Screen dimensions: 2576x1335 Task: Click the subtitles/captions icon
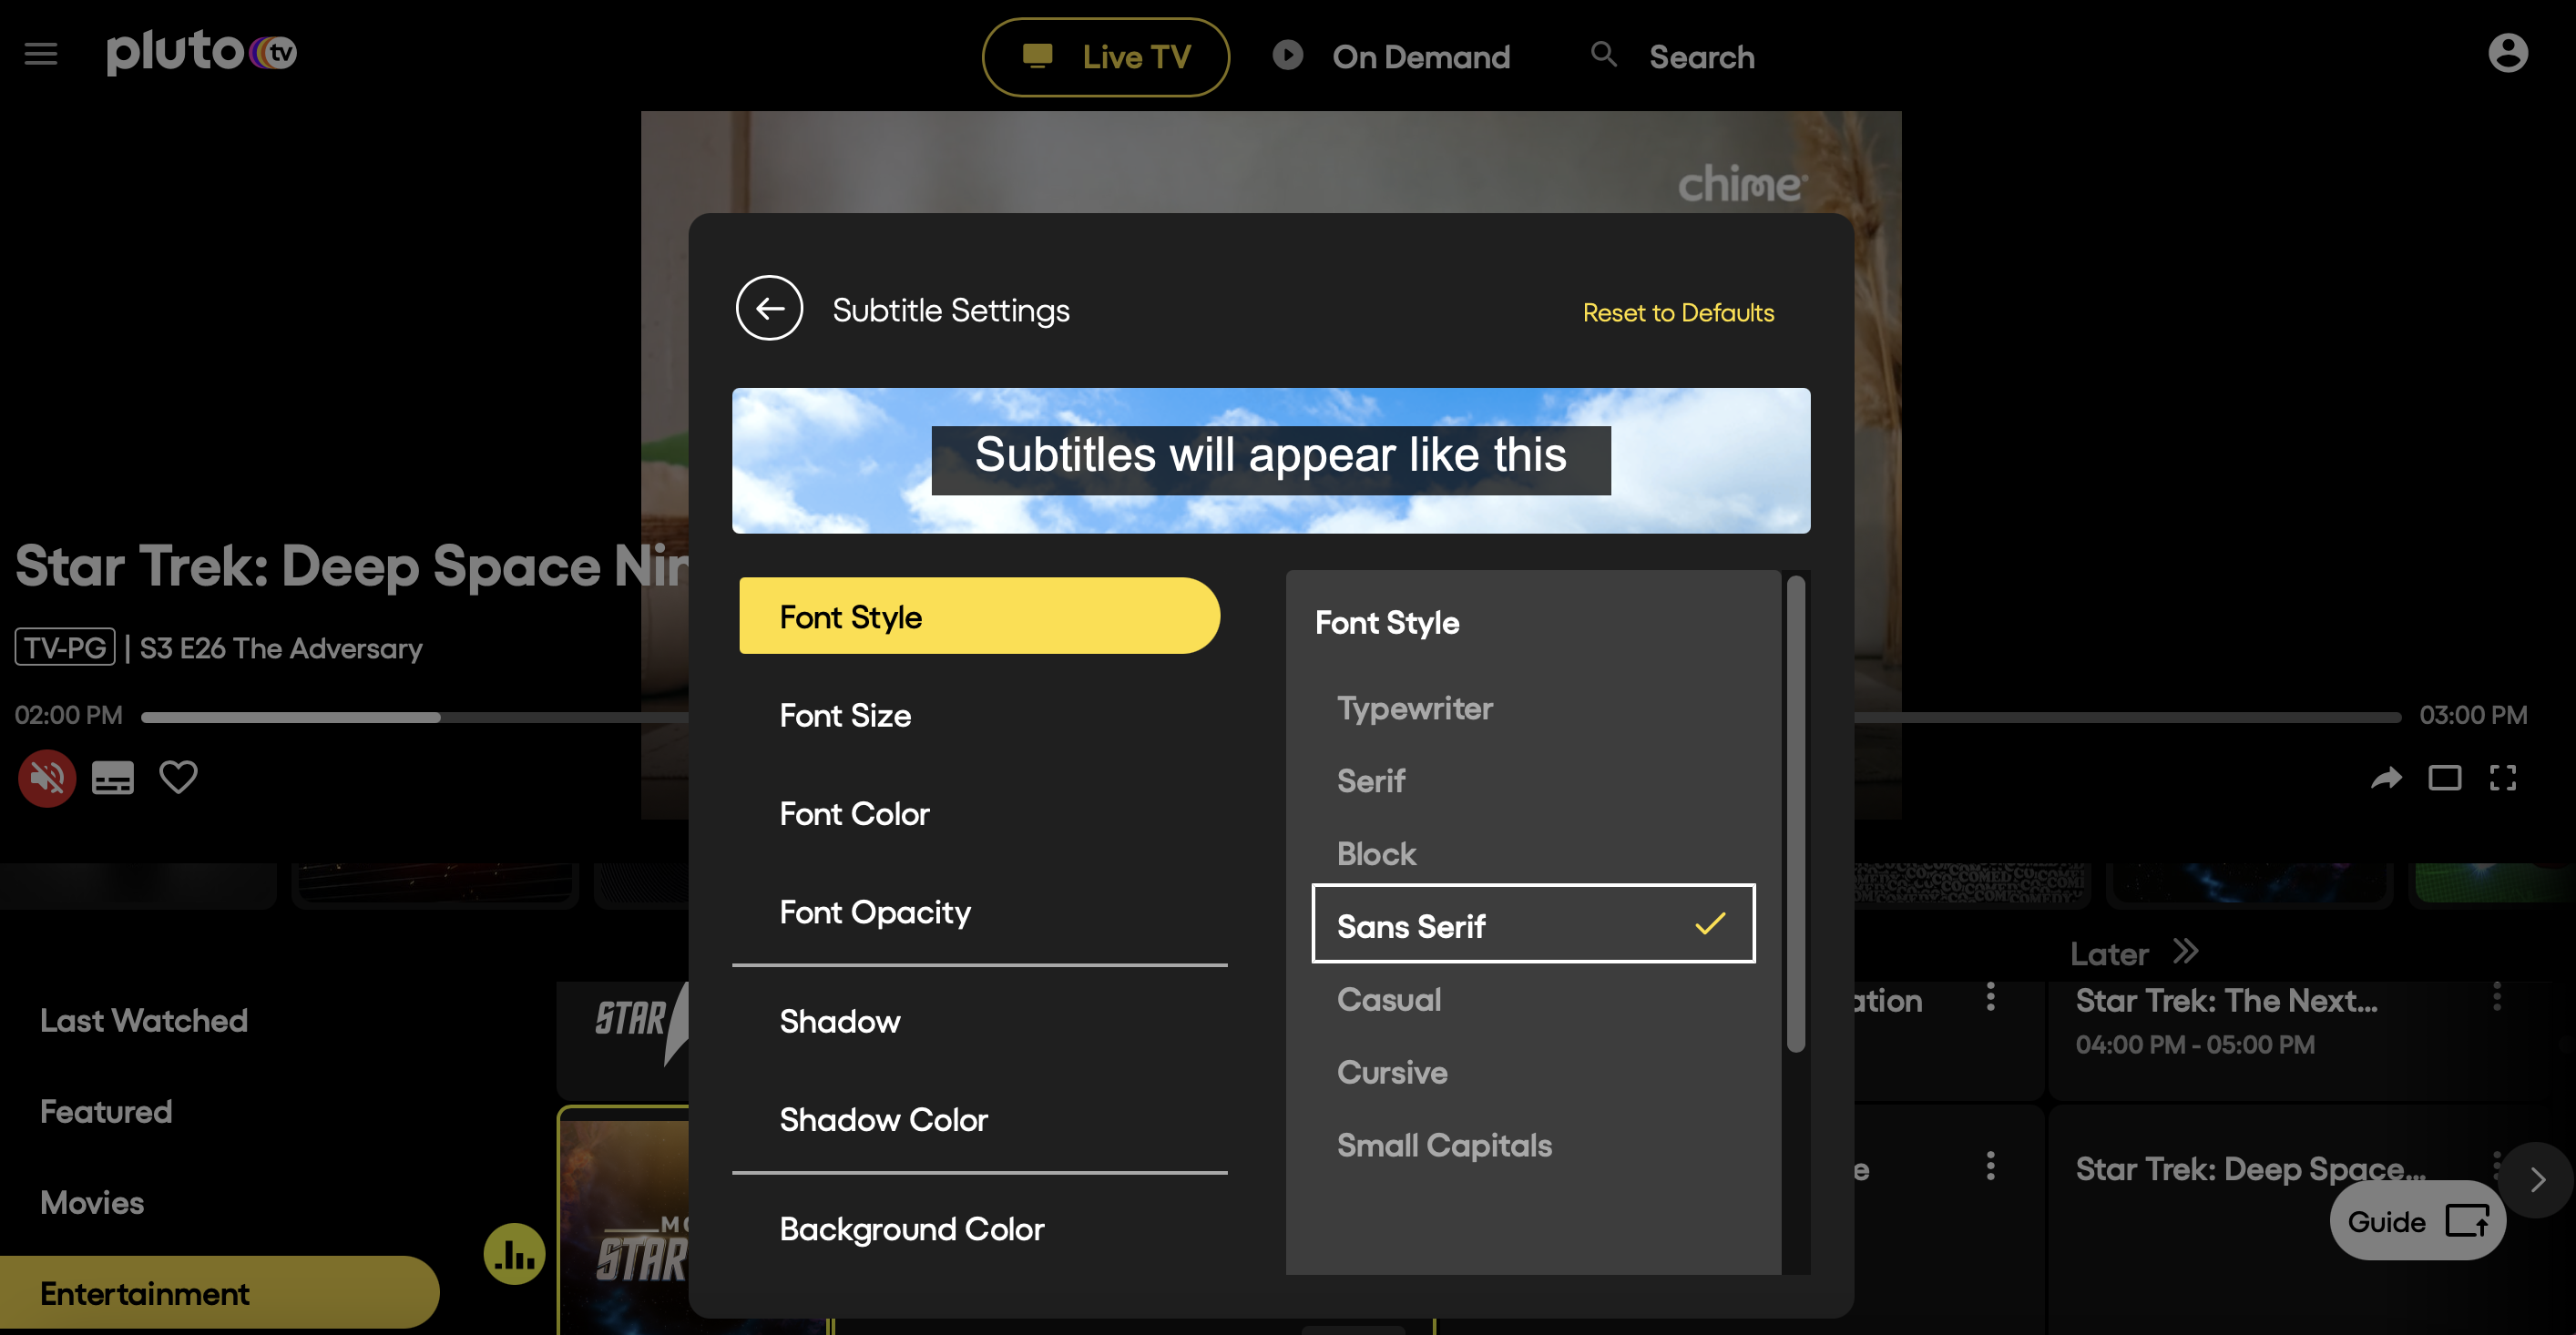coord(112,779)
